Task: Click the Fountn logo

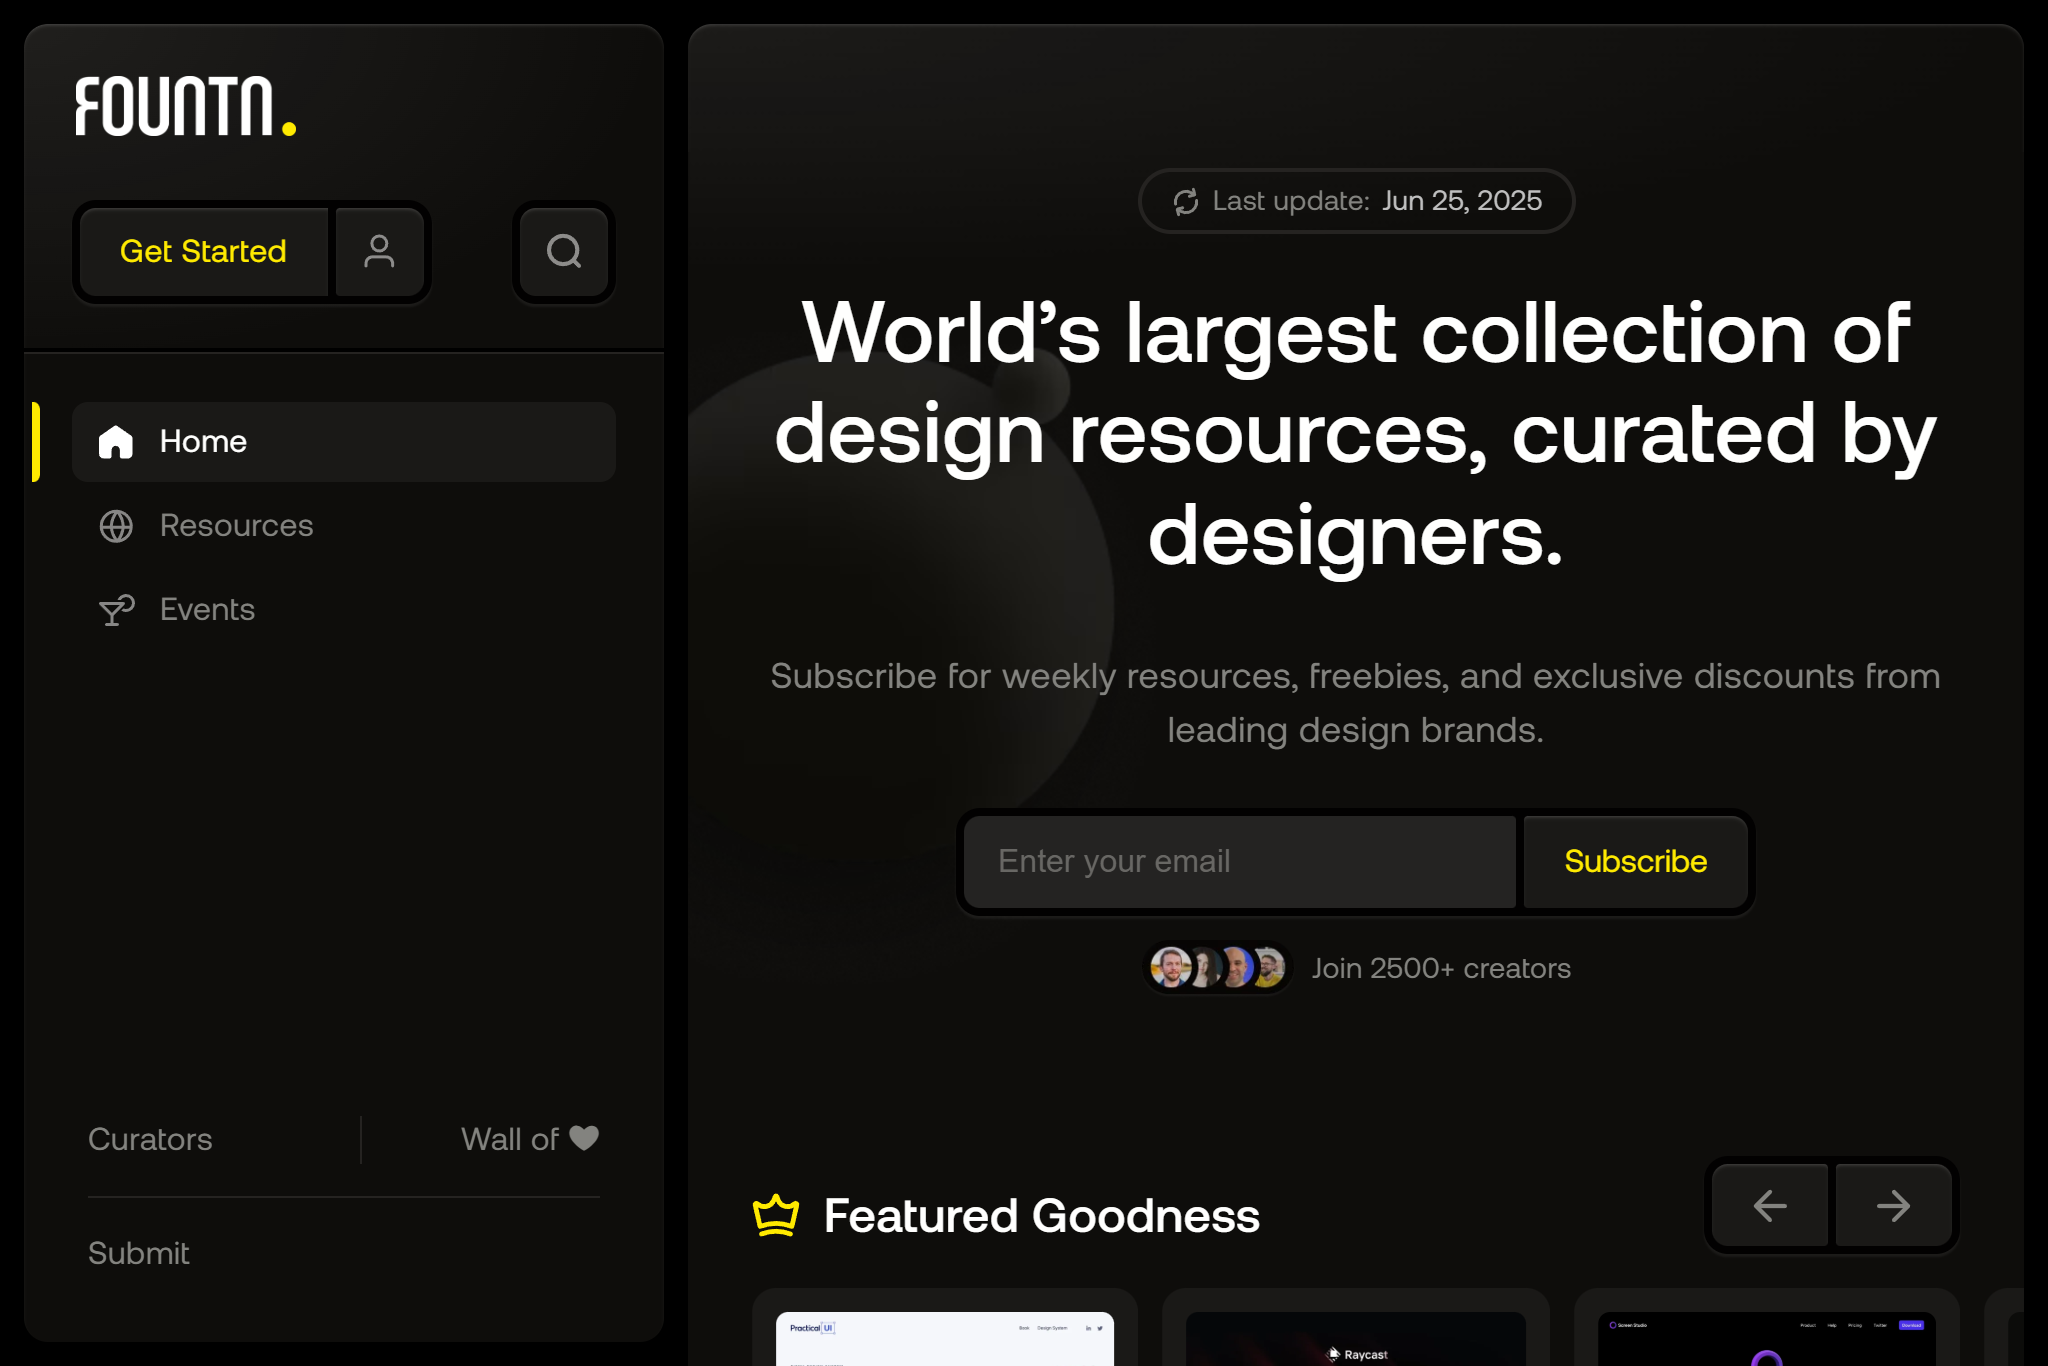Action: (185, 106)
